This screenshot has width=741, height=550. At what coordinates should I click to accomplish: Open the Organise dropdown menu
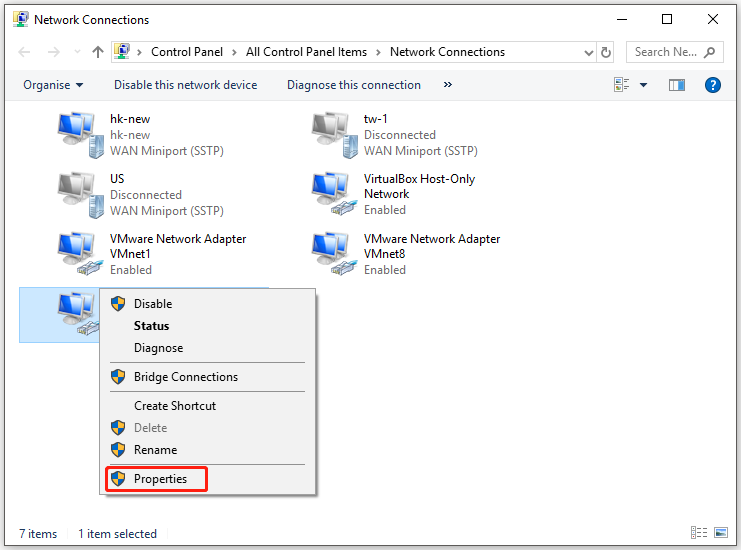[x=53, y=85]
